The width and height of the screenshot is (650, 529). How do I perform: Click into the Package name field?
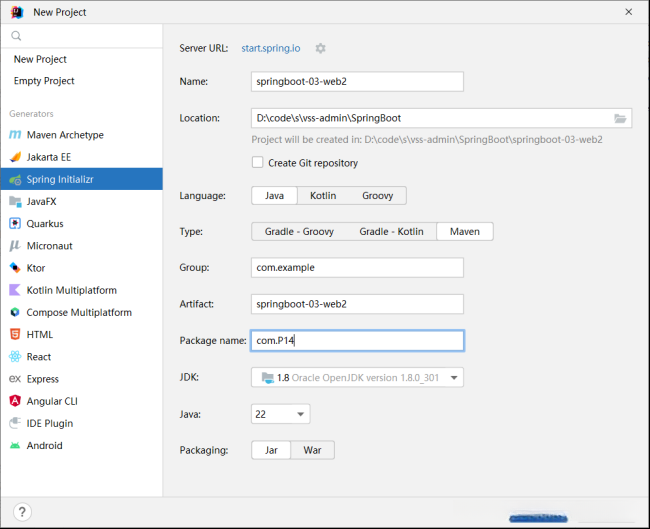point(357,341)
